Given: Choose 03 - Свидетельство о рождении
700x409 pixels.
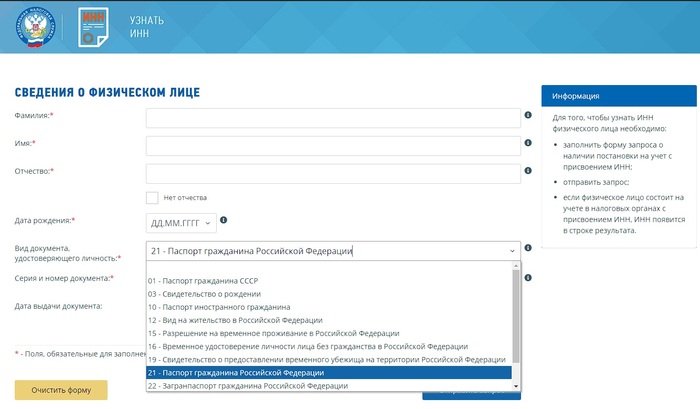Looking at the screenshot, I should 329,294.
